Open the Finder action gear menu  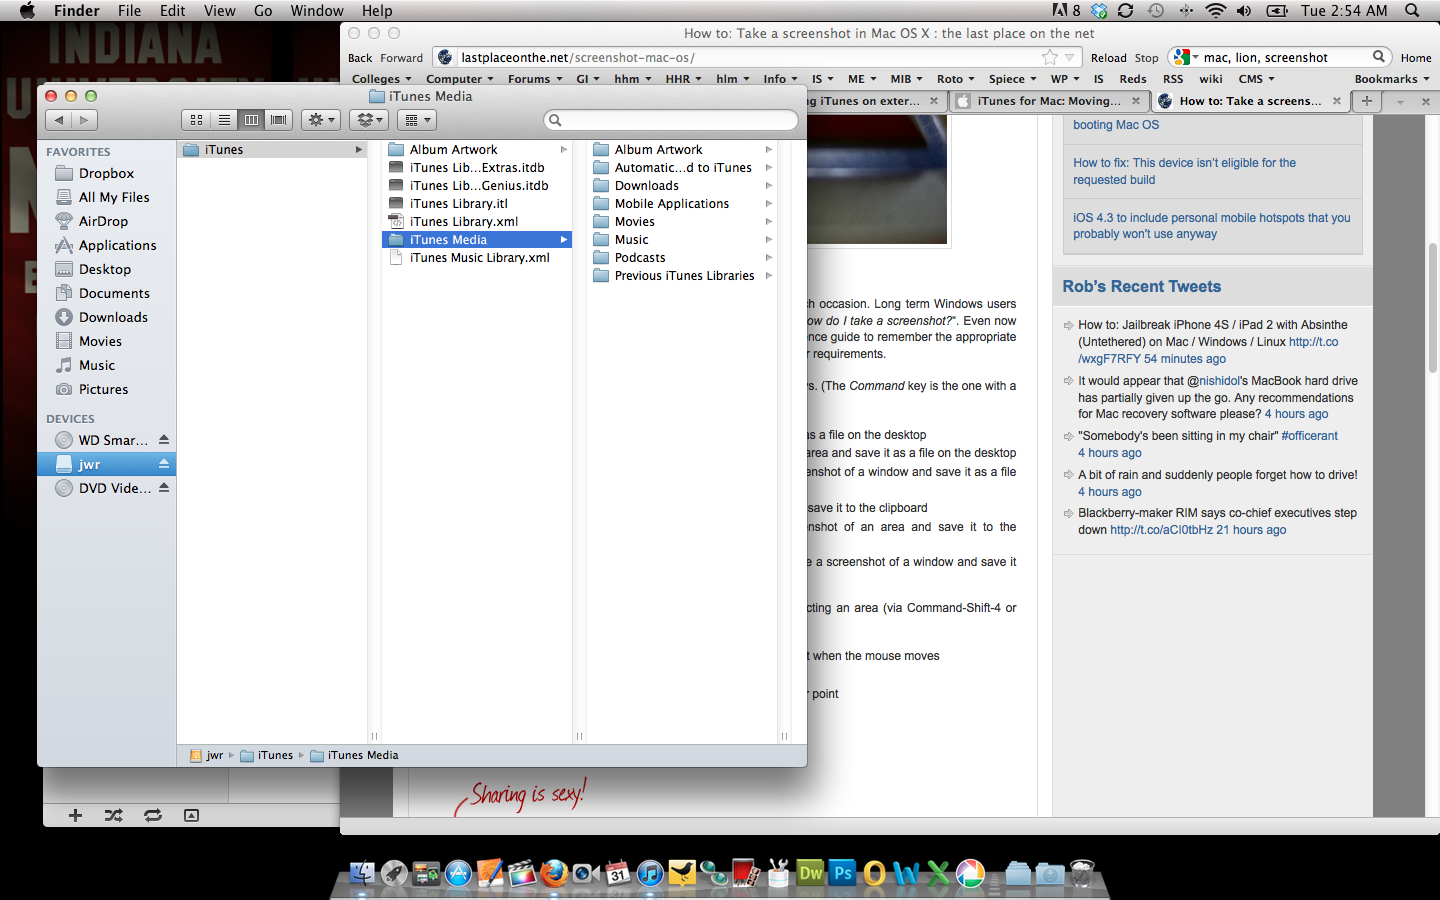click(x=320, y=119)
